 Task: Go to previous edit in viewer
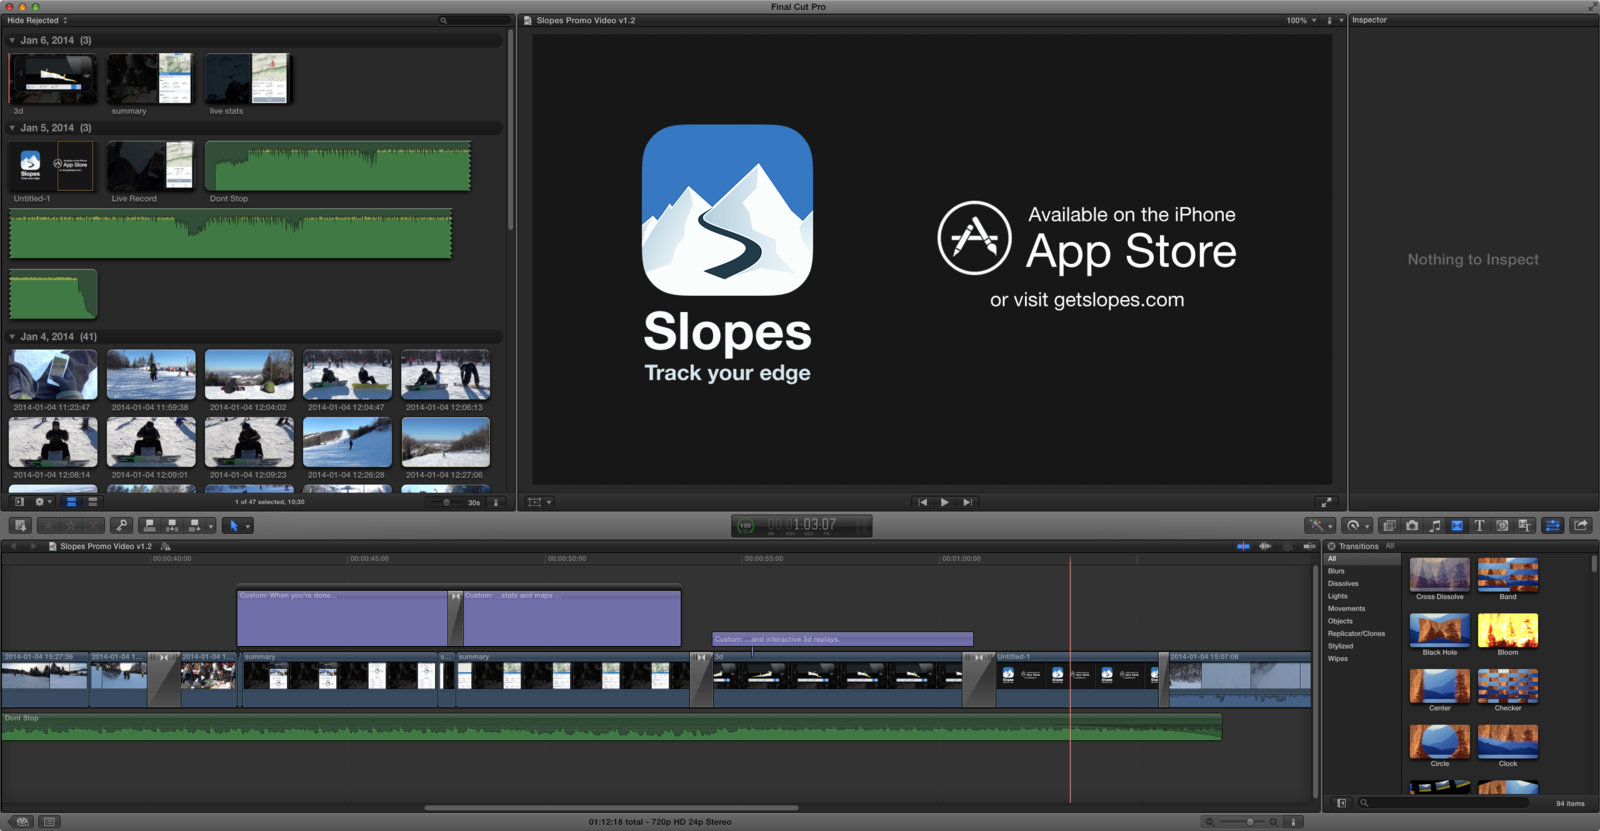(922, 502)
